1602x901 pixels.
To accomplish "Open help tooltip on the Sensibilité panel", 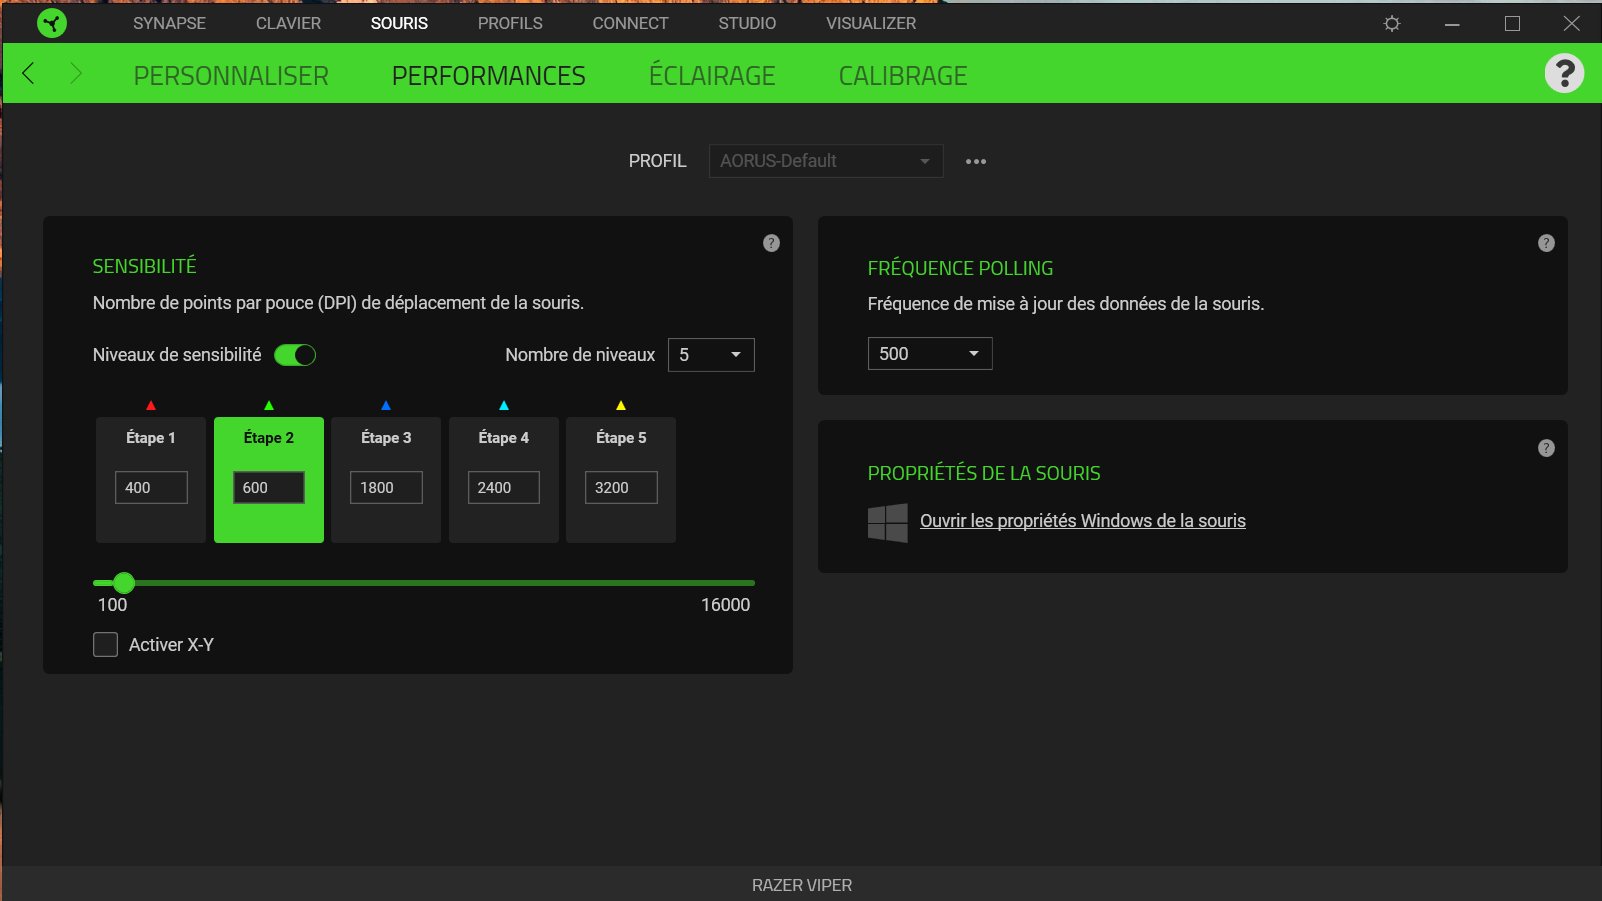I will click(x=770, y=243).
